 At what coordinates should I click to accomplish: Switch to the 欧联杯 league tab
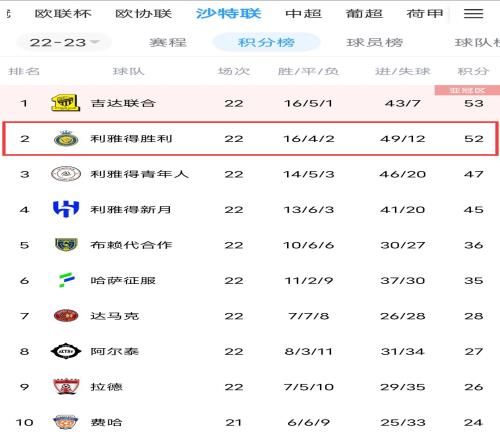[x=63, y=14]
